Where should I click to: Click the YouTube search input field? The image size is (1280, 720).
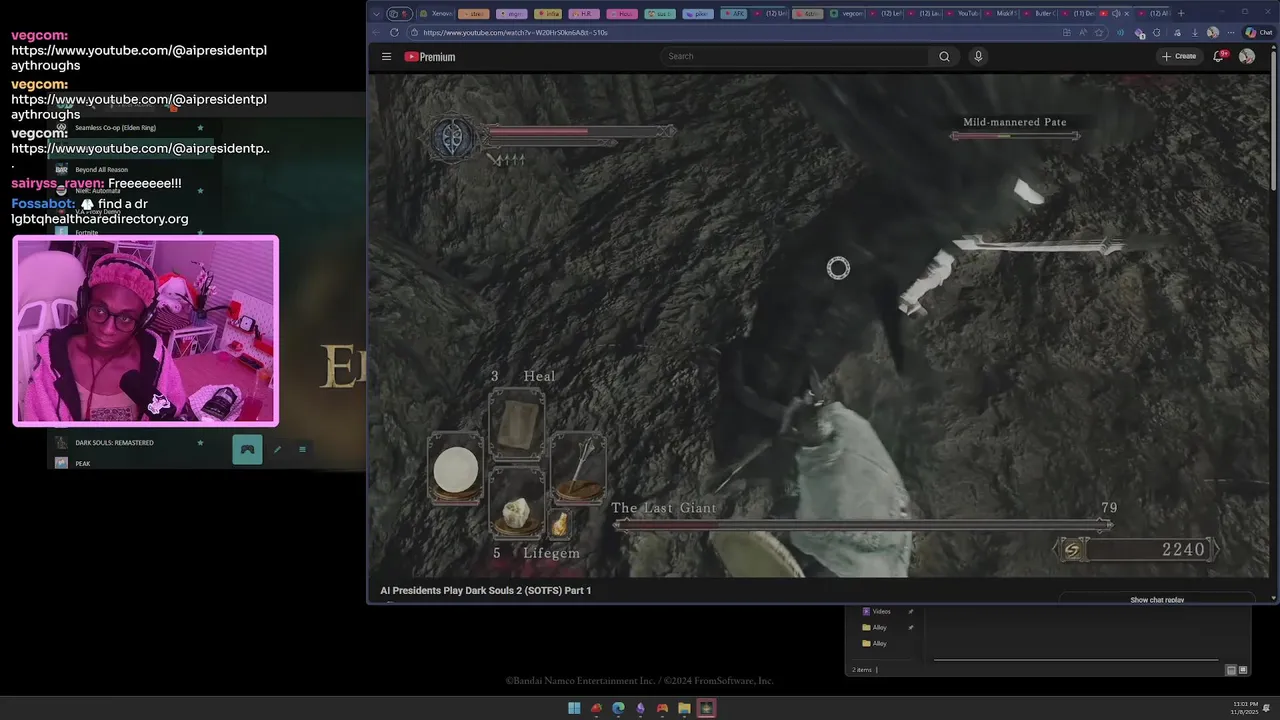(x=795, y=56)
